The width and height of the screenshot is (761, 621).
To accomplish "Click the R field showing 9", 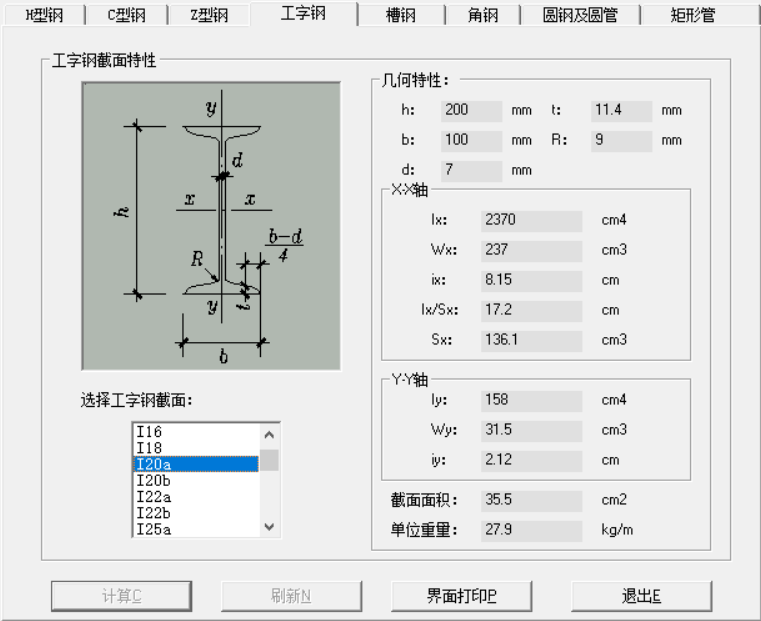I will (621, 141).
